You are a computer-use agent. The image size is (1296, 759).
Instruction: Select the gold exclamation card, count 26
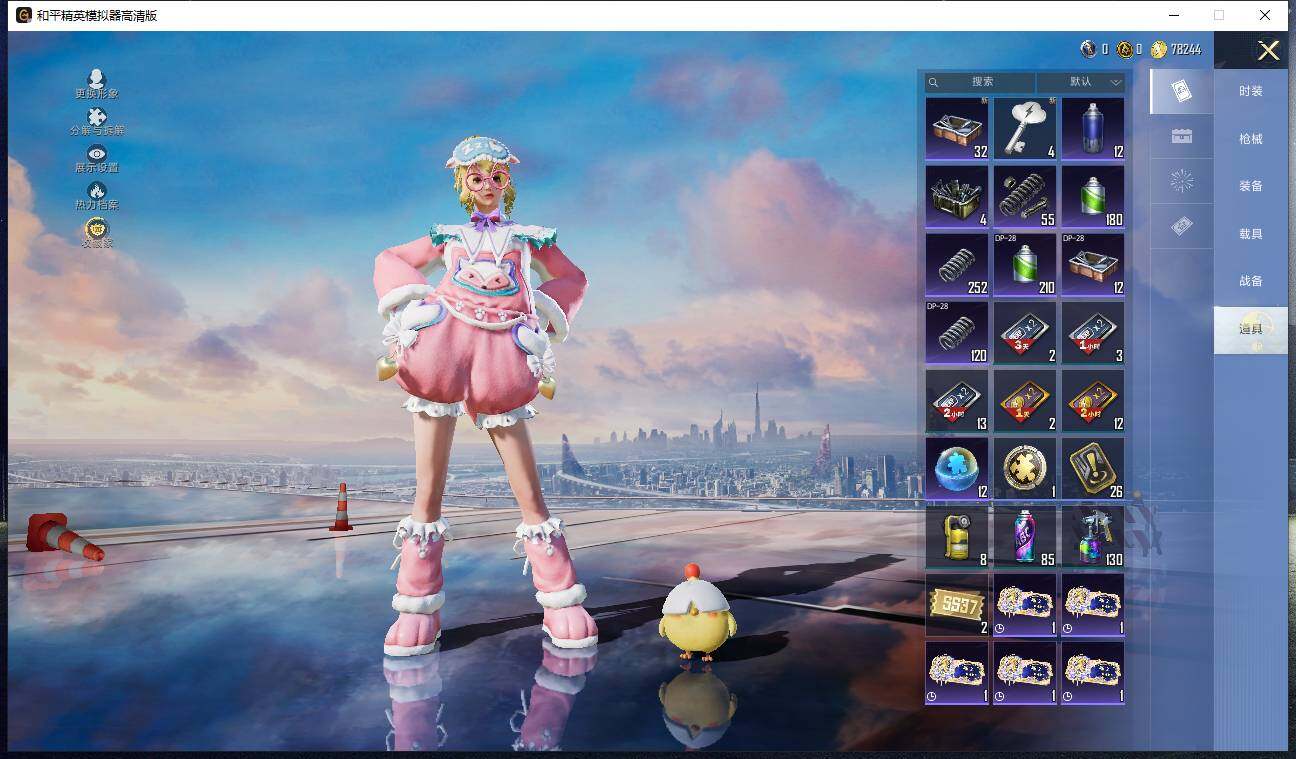point(1093,469)
